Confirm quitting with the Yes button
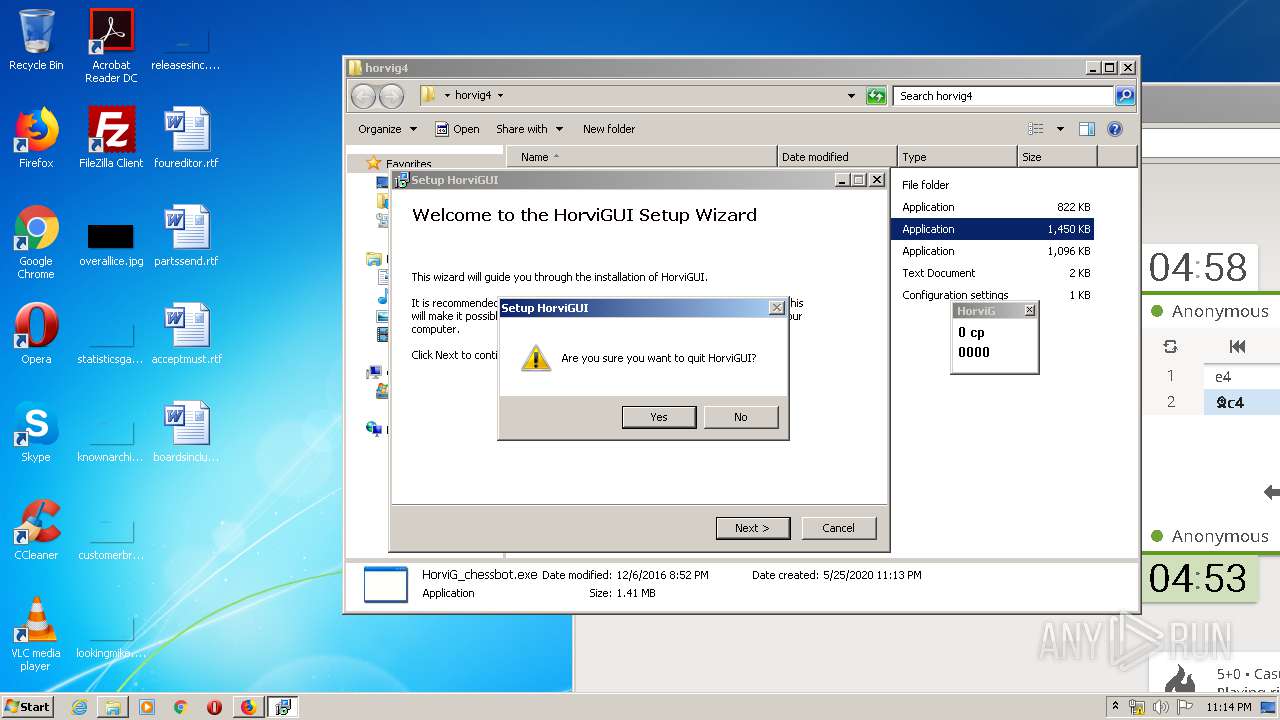 click(x=658, y=417)
